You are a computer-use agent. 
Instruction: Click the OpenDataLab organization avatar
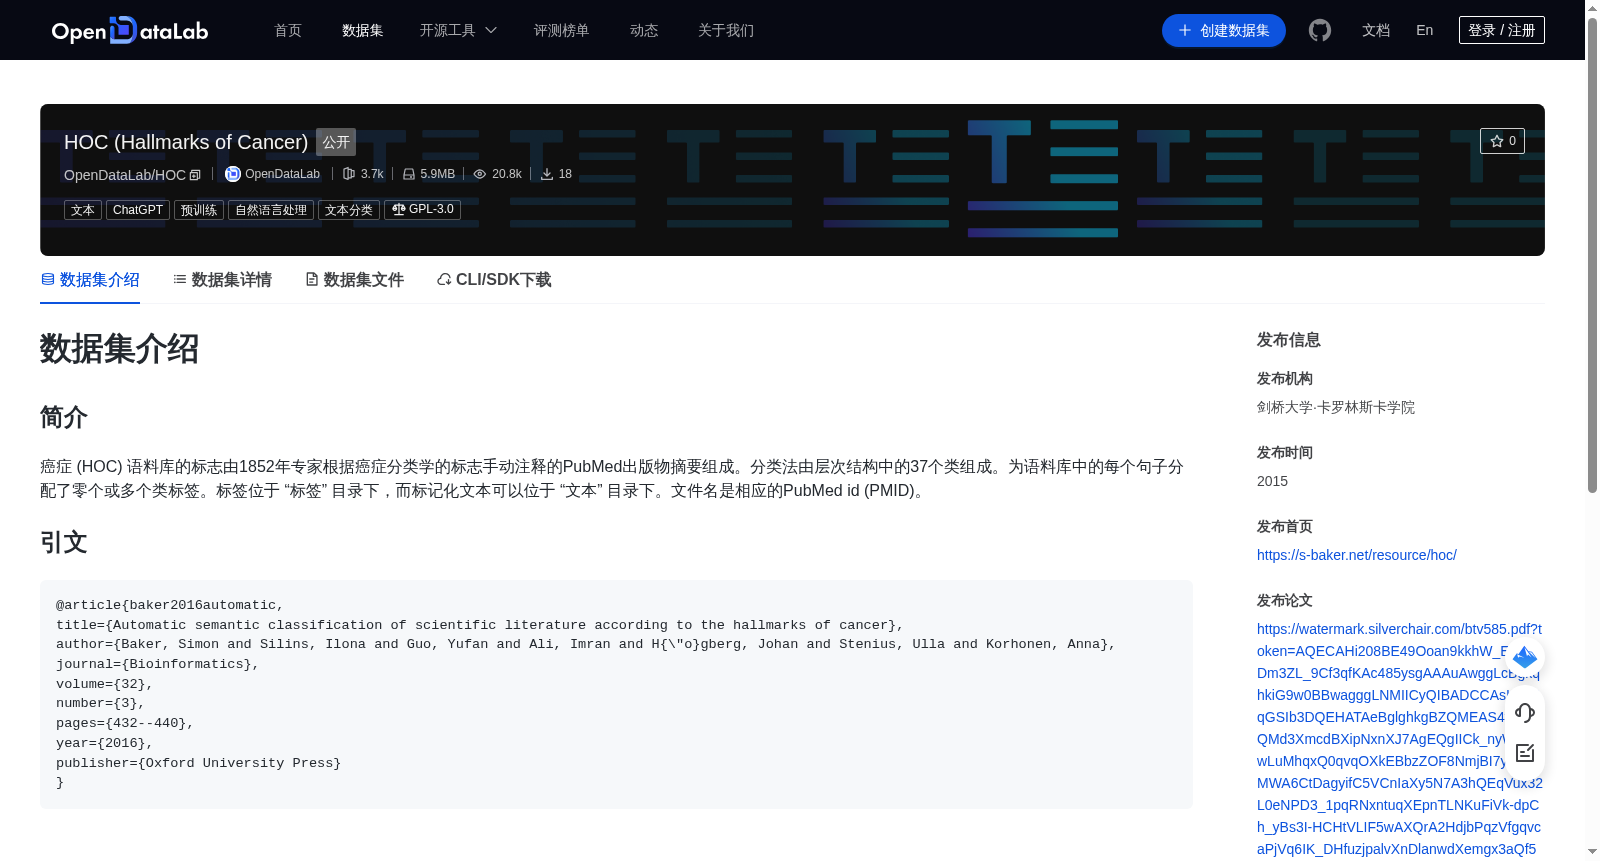pos(233,174)
